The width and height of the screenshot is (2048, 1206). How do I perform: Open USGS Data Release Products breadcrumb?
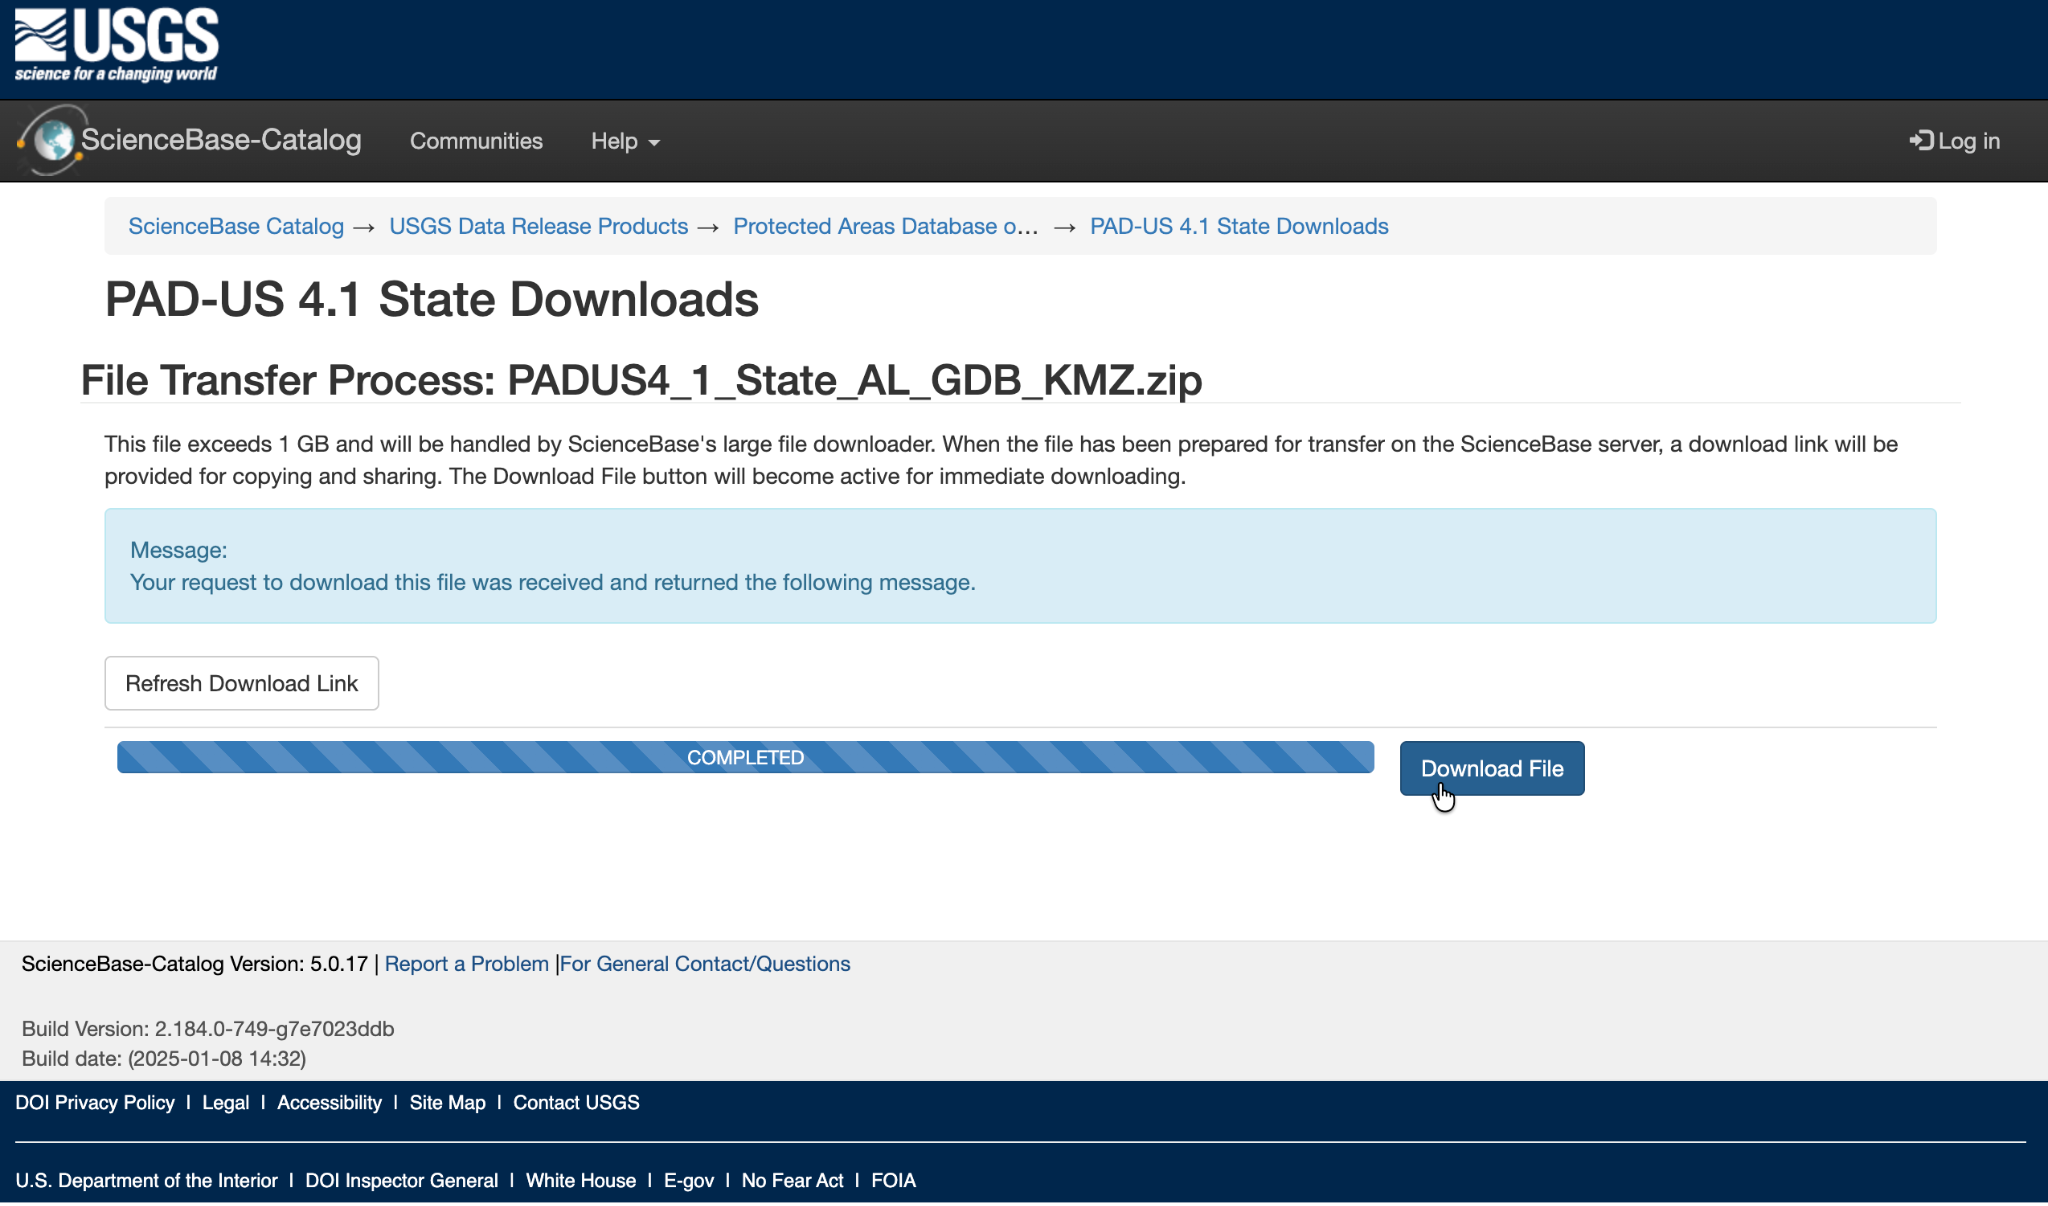coord(538,226)
